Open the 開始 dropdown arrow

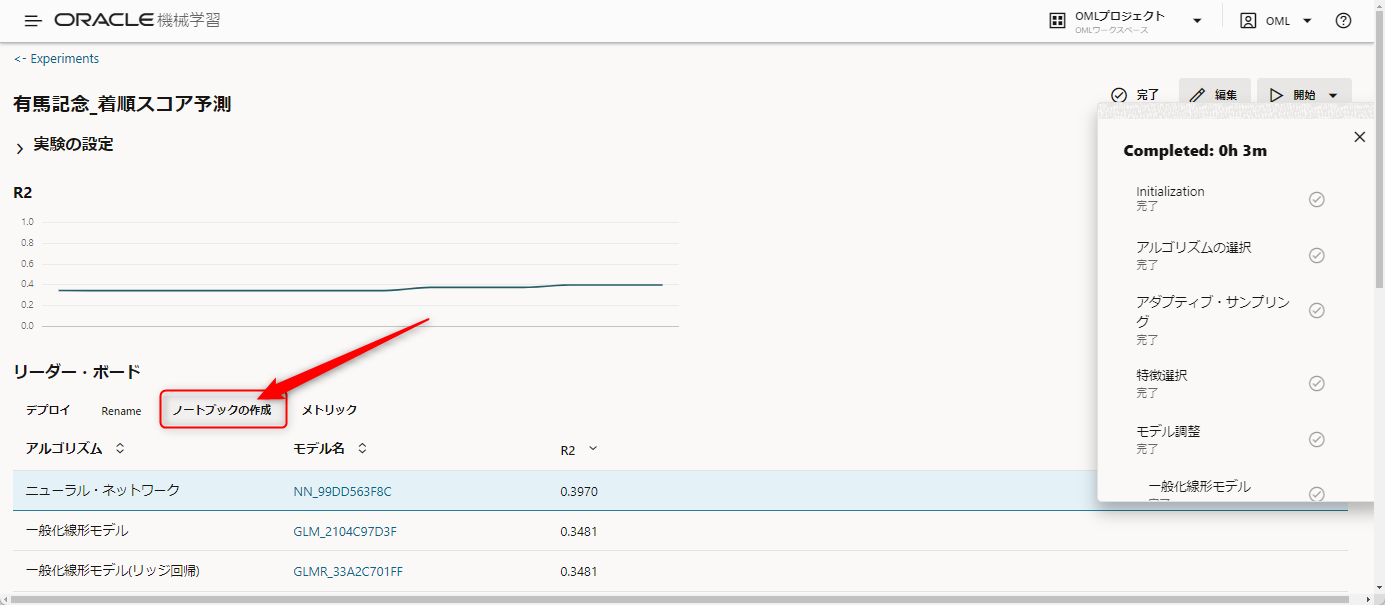coord(1334,96)
